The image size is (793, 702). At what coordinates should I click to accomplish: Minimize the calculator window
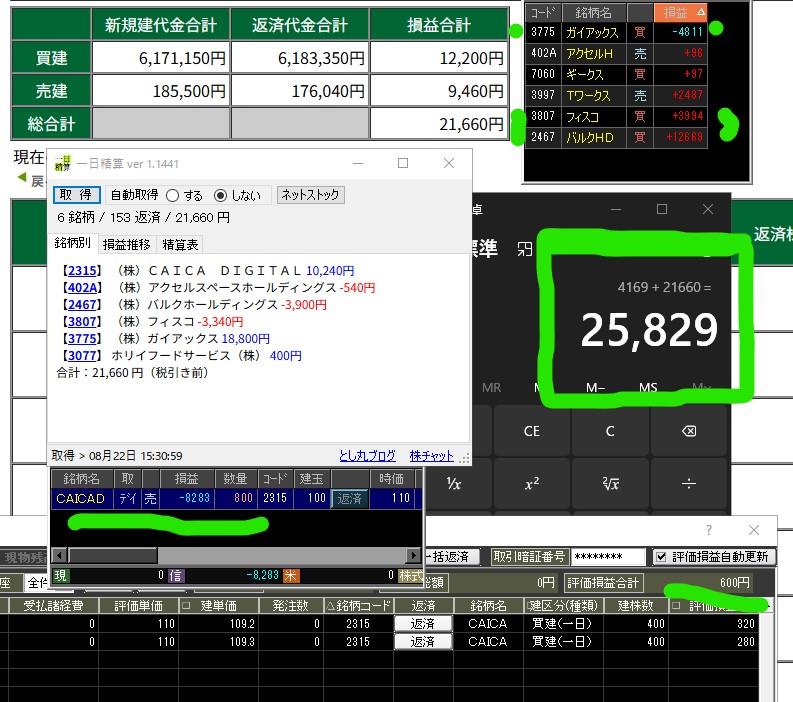(x=615, y=209)
